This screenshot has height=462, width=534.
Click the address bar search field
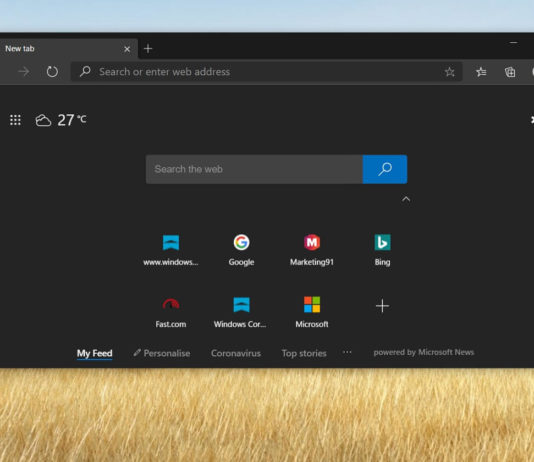tap(266, 71)
